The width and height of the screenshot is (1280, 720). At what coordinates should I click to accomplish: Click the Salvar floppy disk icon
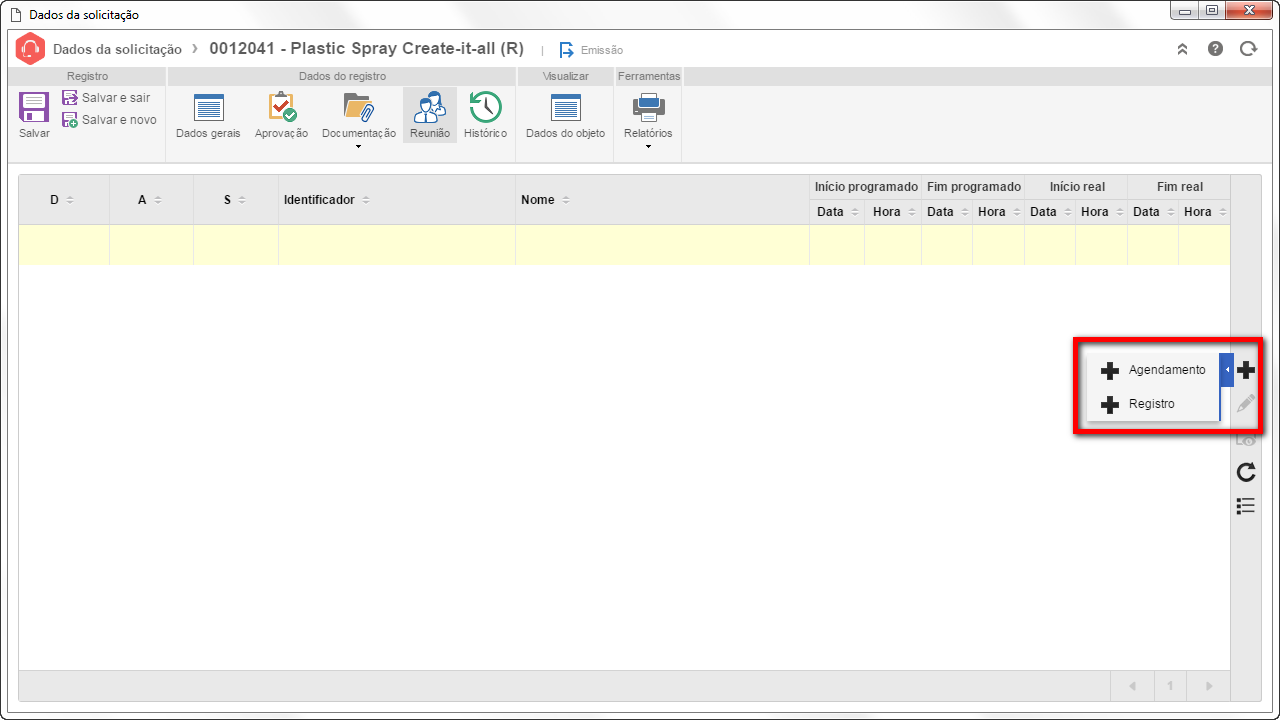(34, 108)
